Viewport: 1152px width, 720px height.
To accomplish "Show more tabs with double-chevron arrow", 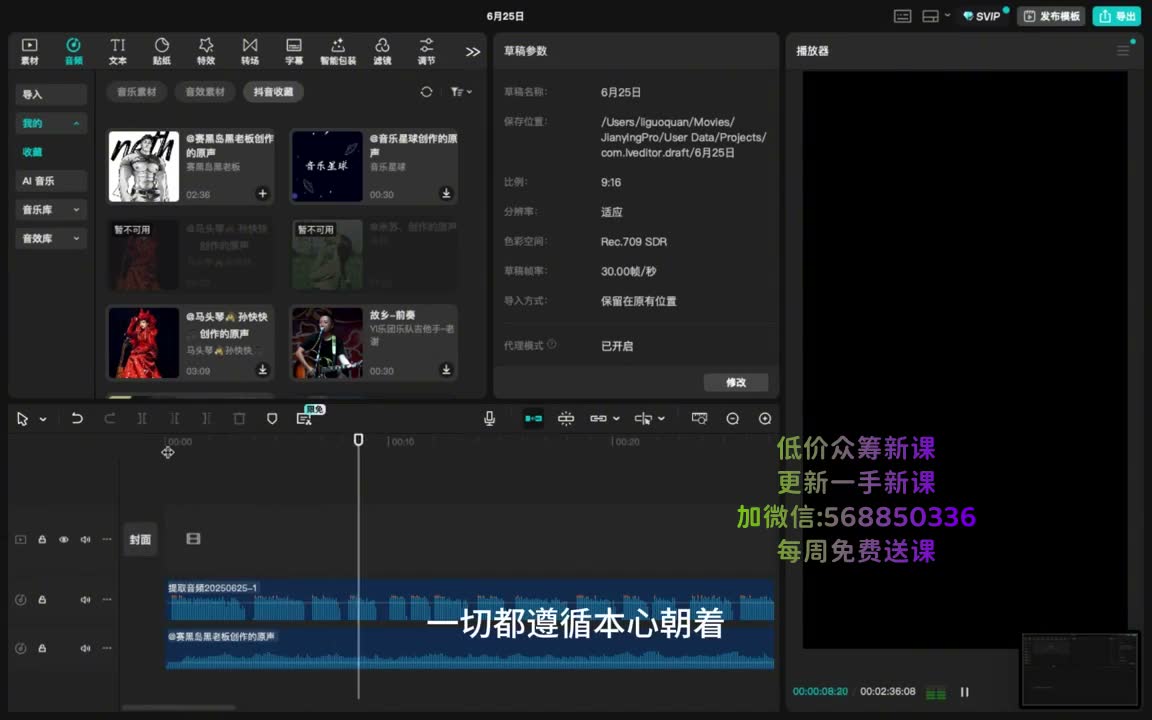I will click(472, 51).
